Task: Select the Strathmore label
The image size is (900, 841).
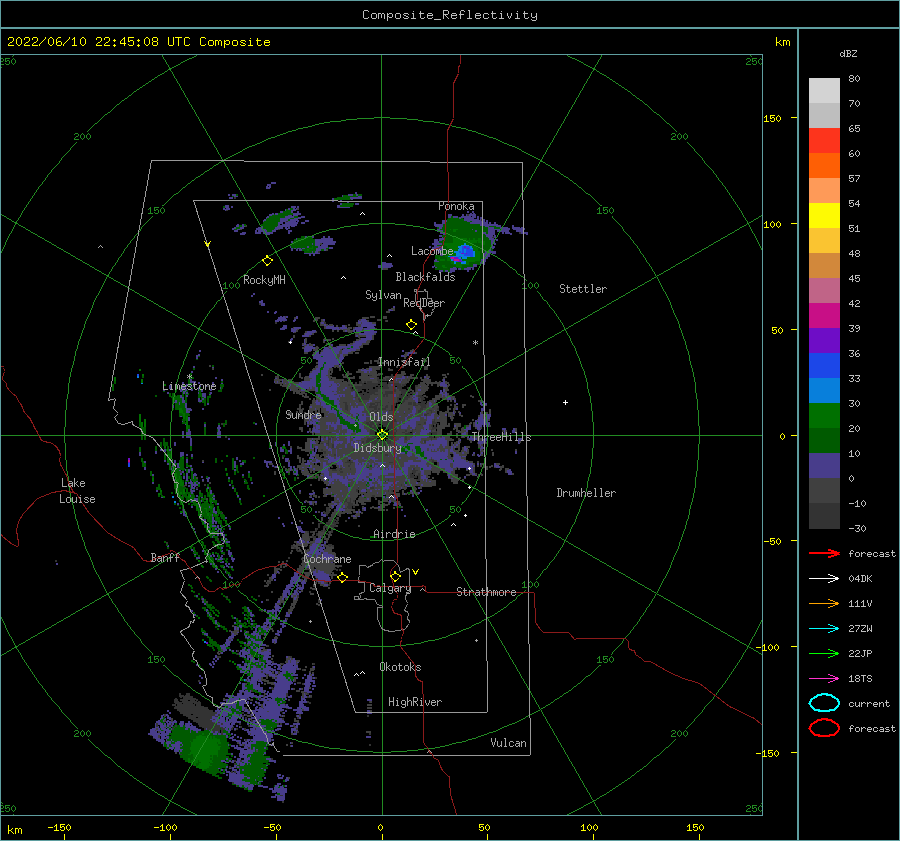Action: click(486, 592)
